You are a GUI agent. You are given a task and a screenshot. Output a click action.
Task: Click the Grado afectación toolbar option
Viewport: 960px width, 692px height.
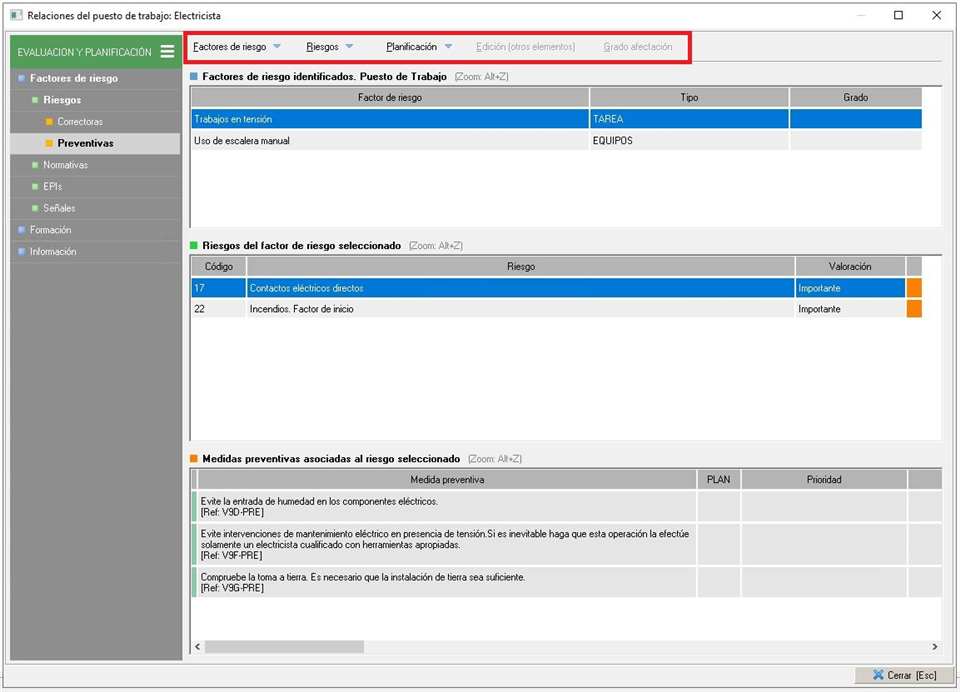[x=637, y=47]
